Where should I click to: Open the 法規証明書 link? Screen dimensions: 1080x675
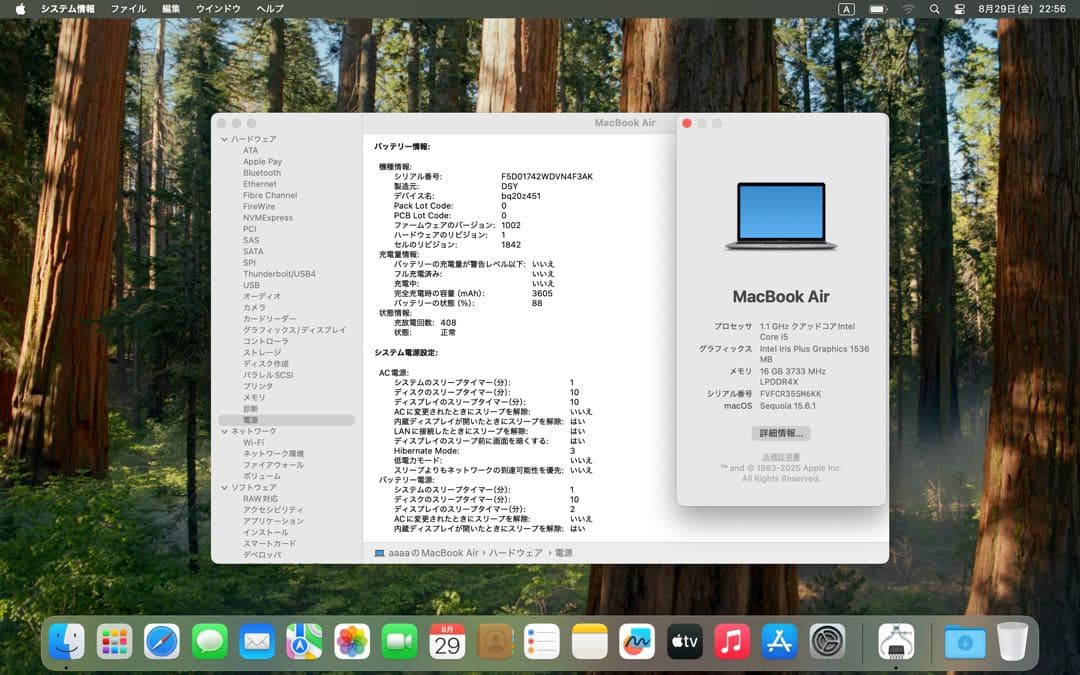click(x=780, y=455)
